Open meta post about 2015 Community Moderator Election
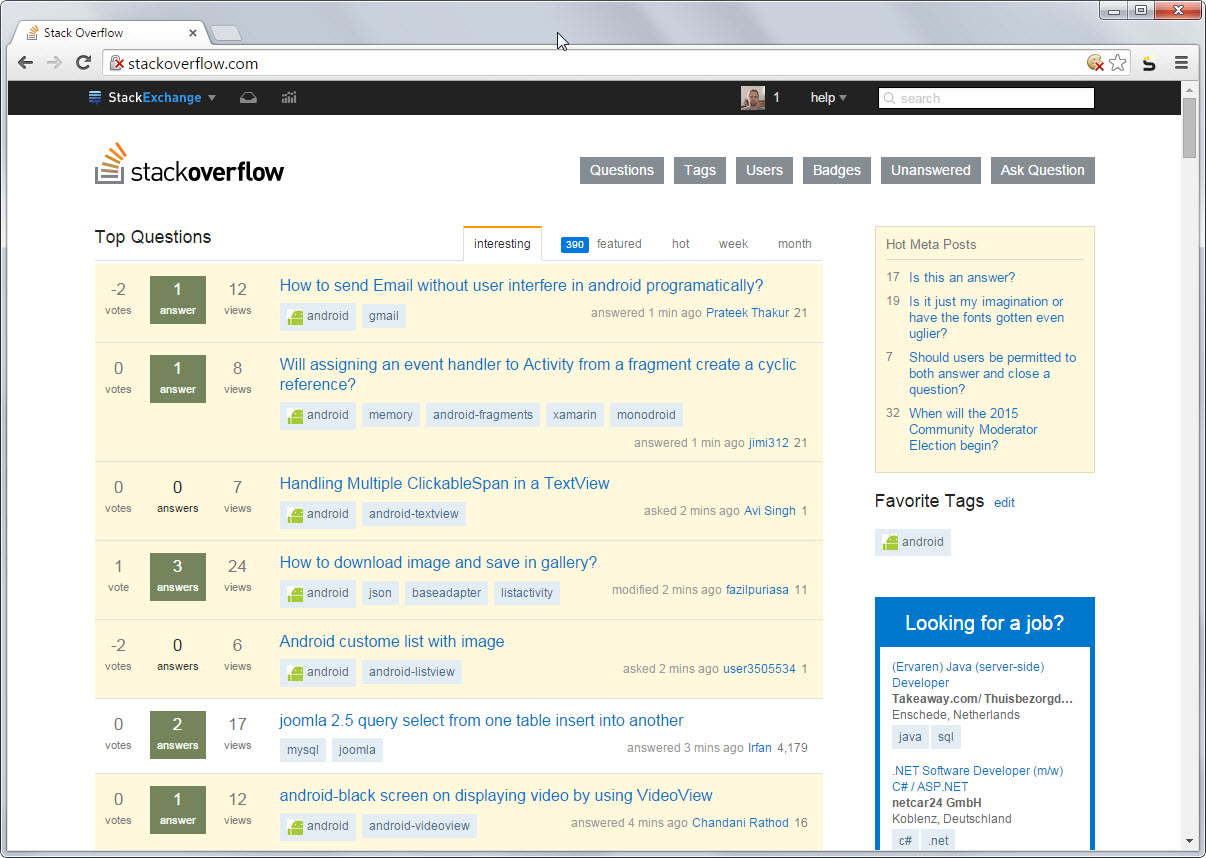1206x858 pixels. point(973,430)
